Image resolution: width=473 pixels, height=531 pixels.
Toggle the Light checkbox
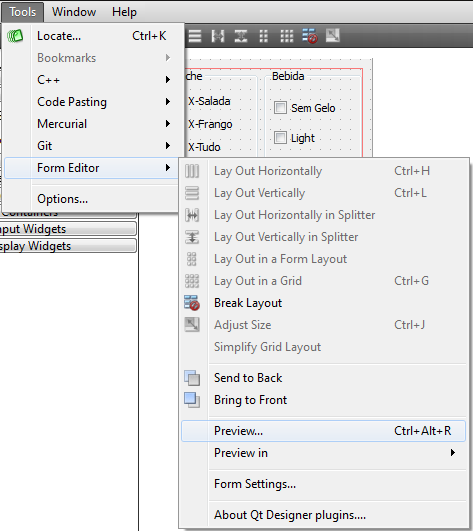[x=280, y=137]
